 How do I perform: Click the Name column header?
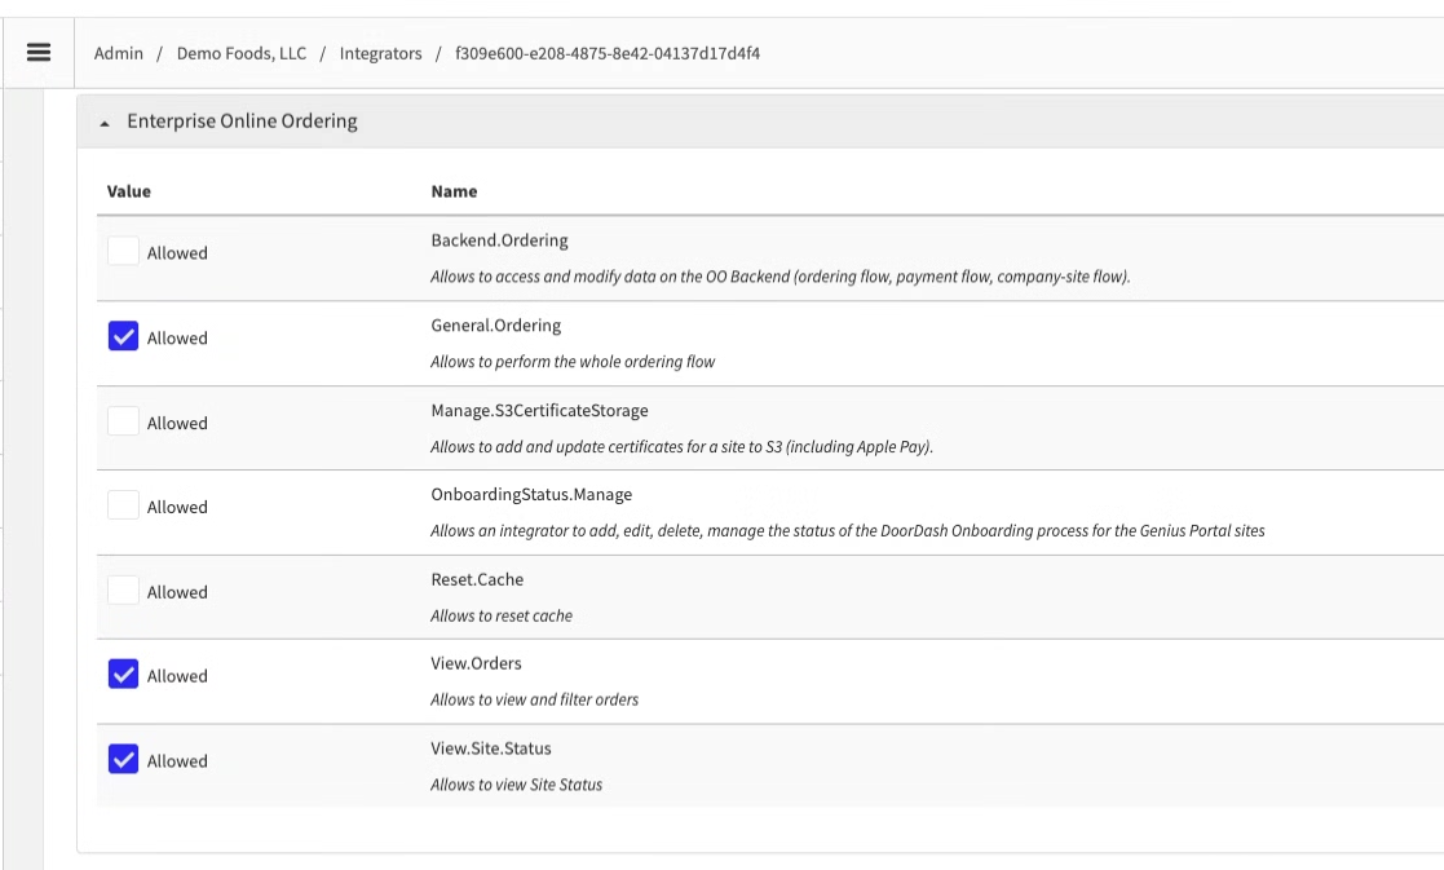click(x=454, y=191)
